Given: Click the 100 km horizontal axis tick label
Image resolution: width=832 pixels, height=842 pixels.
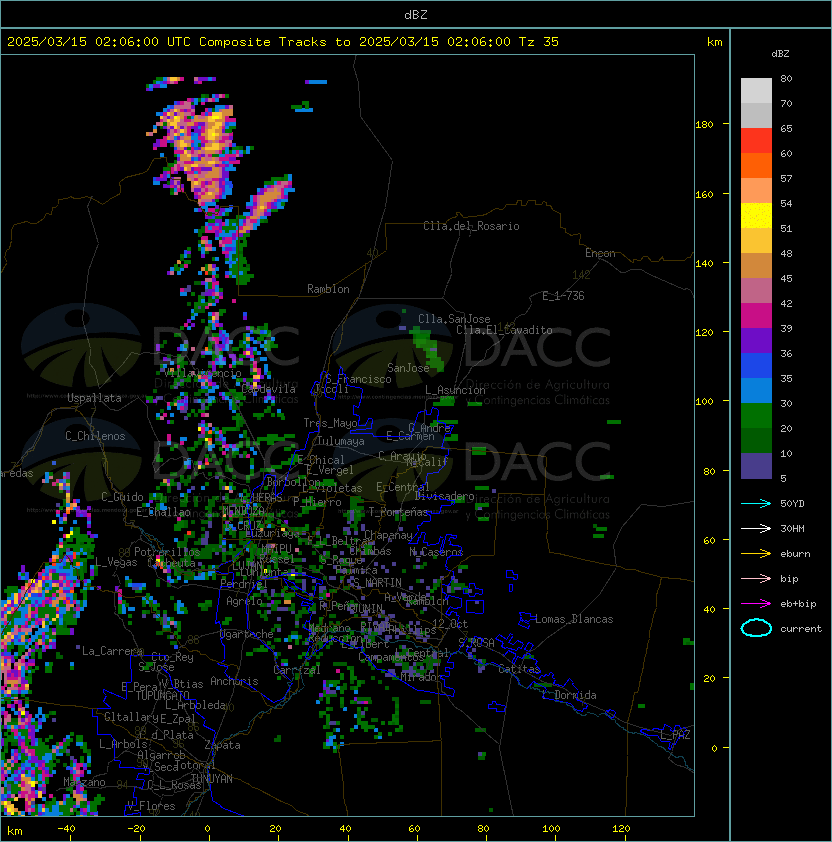Looking at the screenshot, I should (x=551, y=829).
